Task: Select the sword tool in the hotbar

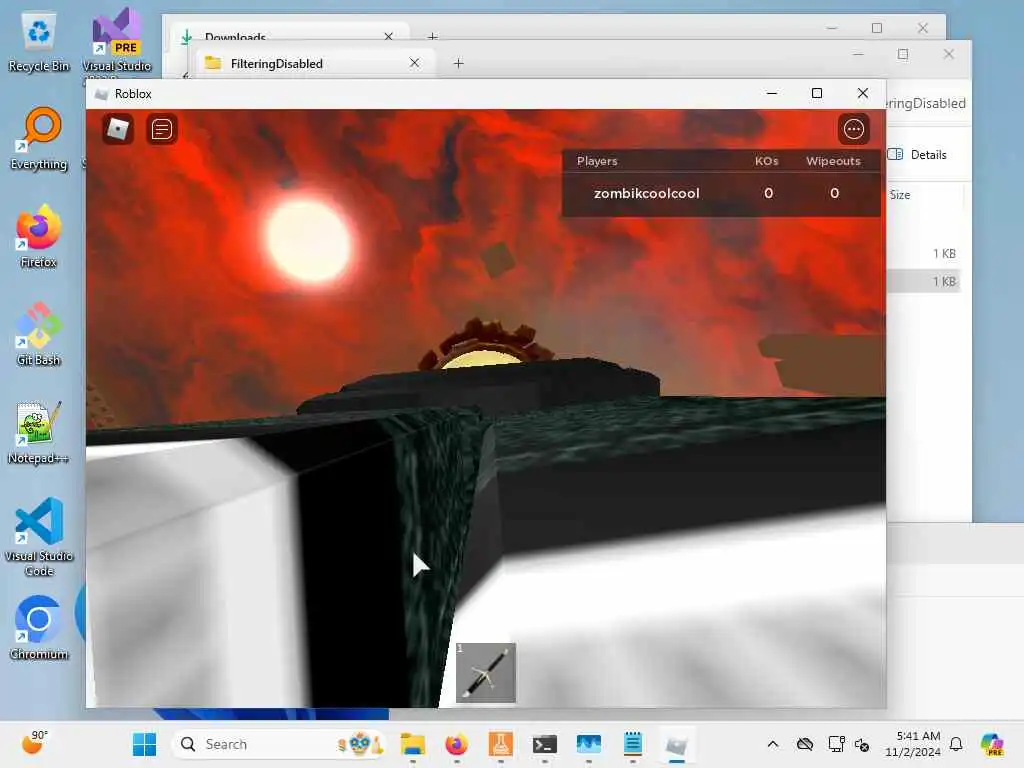Action: point(486,673)
